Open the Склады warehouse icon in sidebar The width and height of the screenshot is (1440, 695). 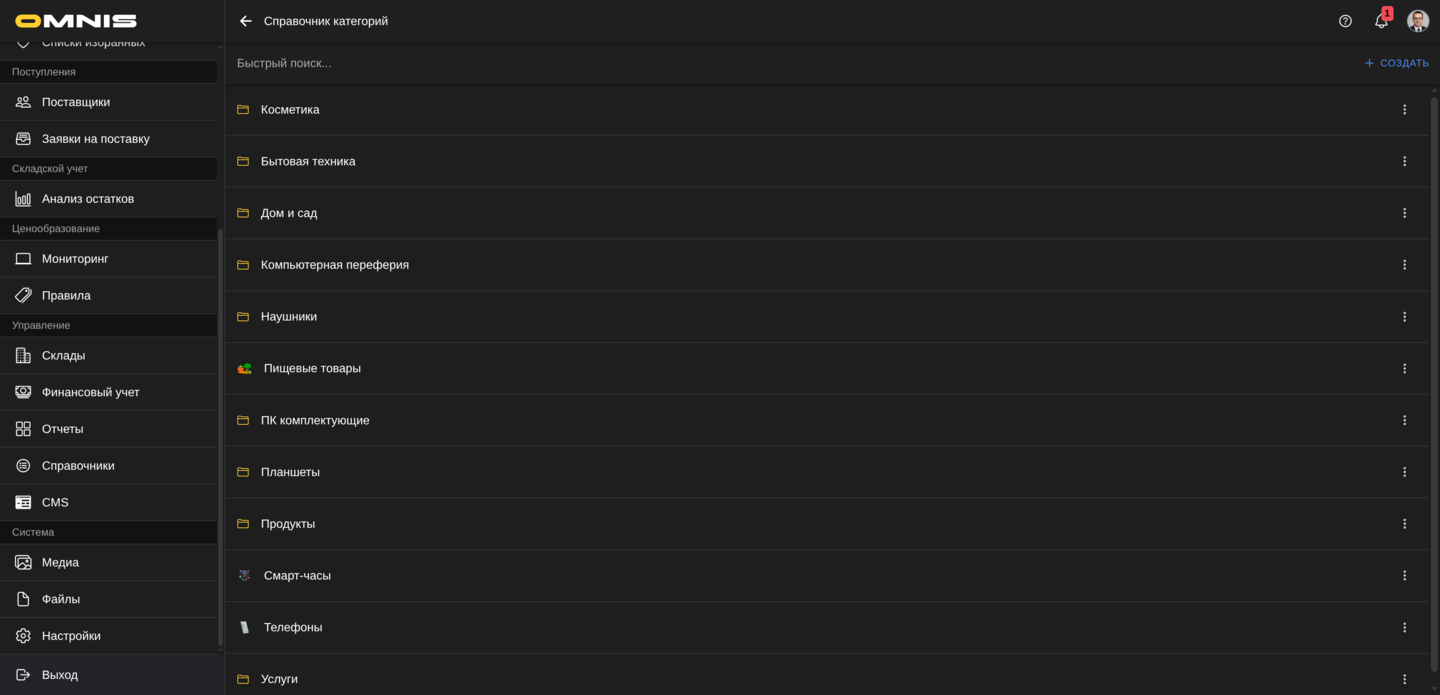[x=23, y=356]
